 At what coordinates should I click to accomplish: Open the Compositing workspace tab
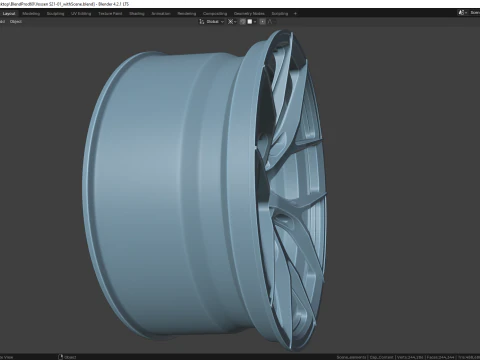215,14
